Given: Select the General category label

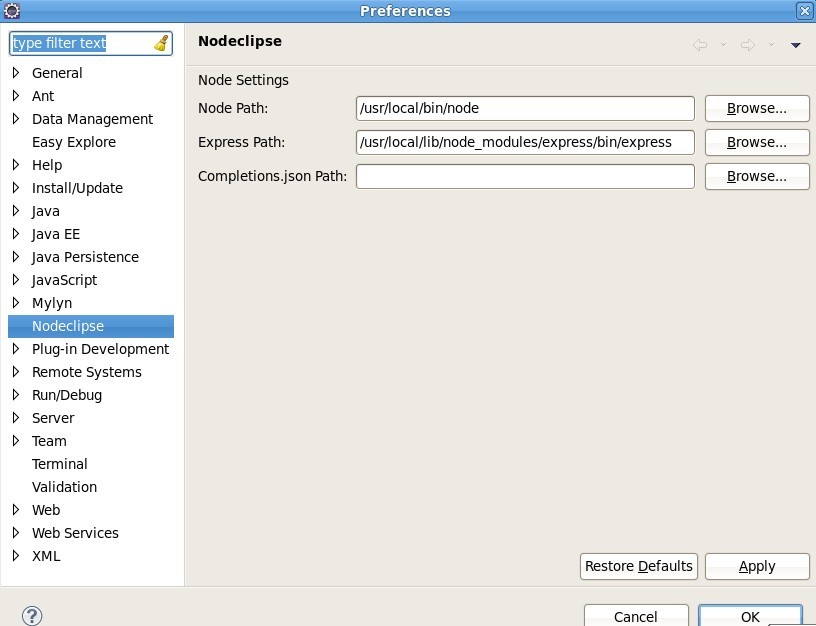Looking at the screenshot, I should tap(57, 73).
